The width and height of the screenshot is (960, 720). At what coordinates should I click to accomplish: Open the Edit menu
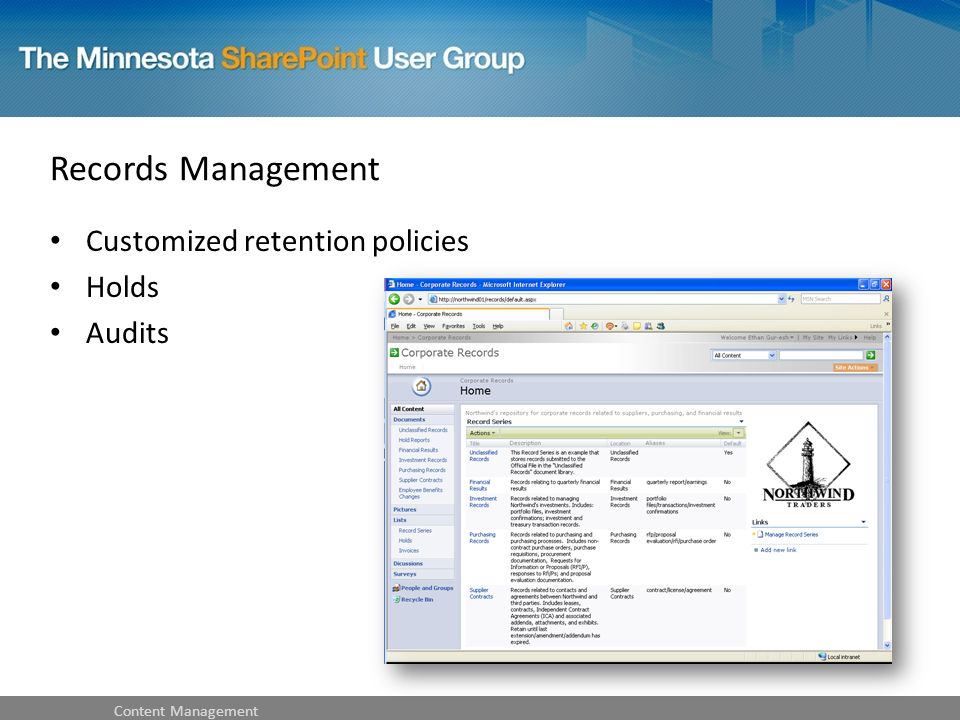point(411,326)
